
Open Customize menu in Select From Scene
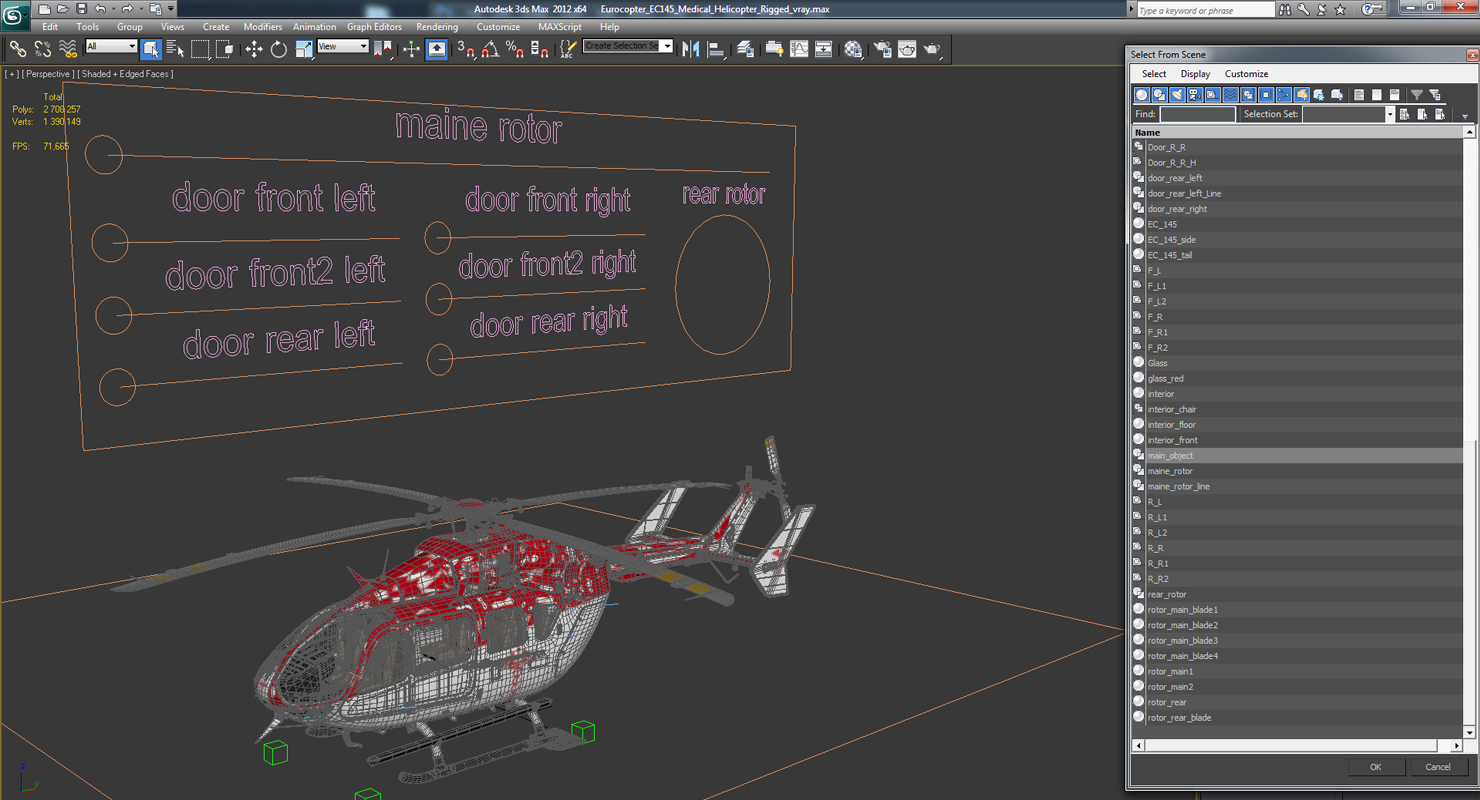coord(1246,74)
